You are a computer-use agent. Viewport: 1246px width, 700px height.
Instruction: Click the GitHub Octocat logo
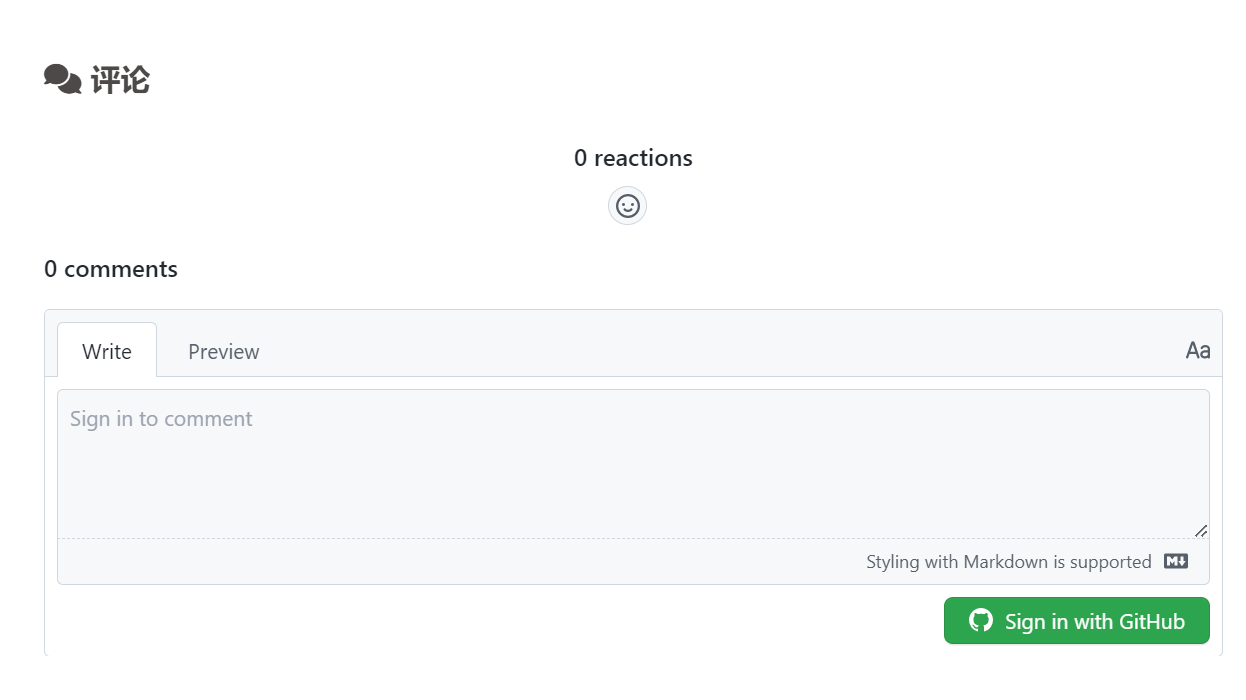[x=981, y=621]
